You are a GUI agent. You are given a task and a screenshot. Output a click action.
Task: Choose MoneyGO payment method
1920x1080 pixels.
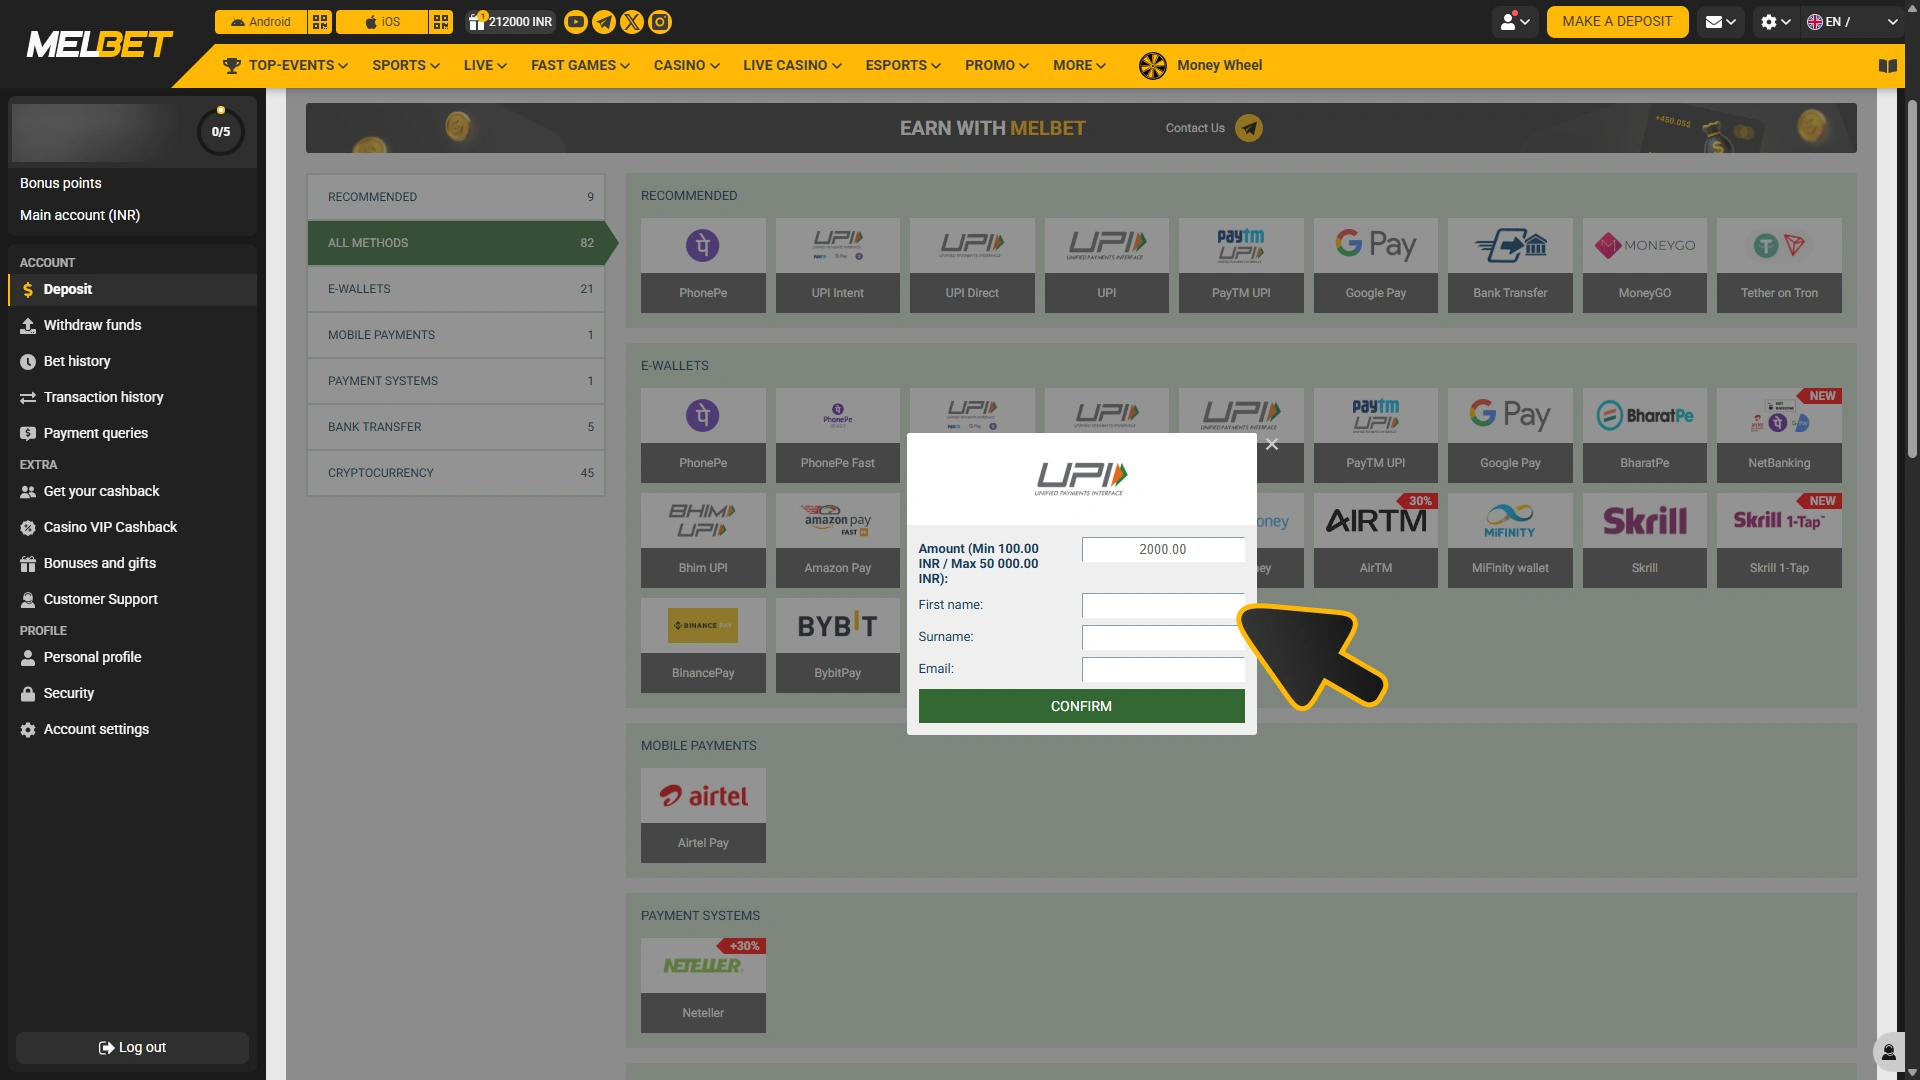pyautogui.click(x=1644, y=265)
